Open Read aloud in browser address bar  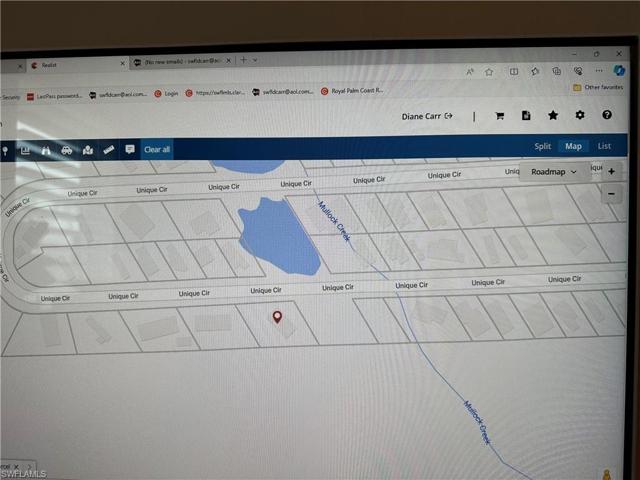pos(470,72)
